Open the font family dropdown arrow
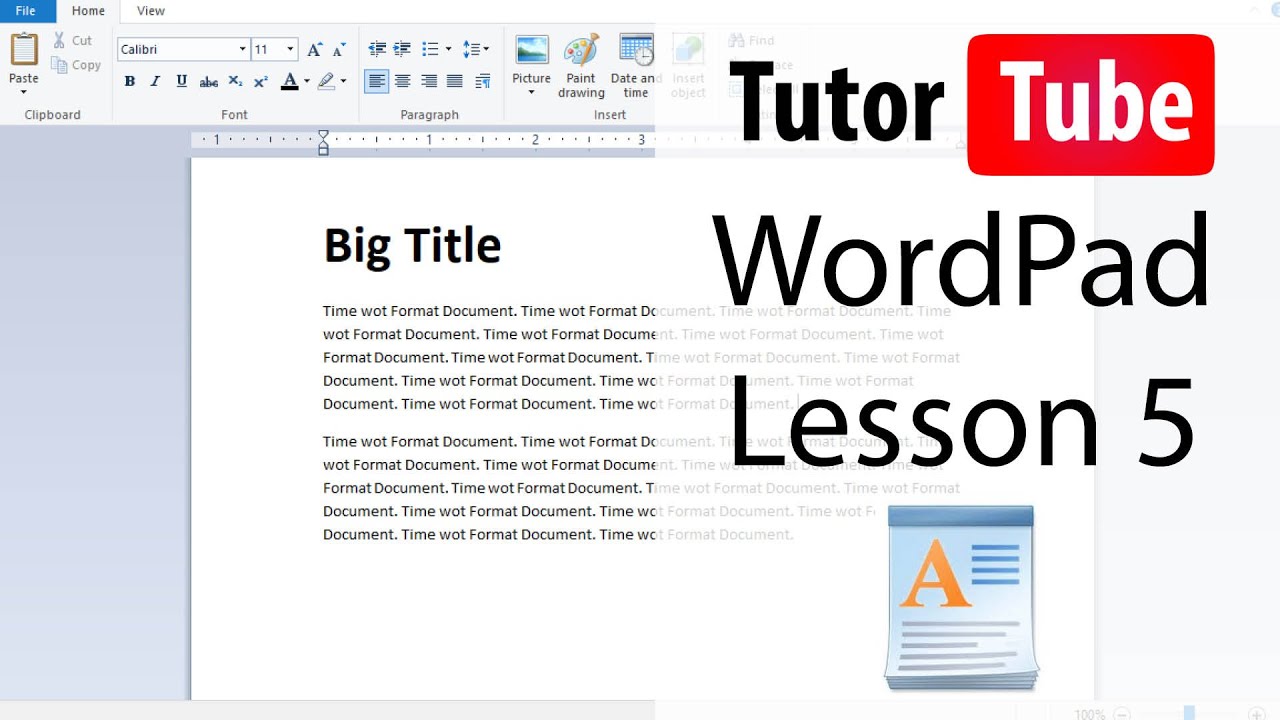1280x720 pixels. tap(242, 49)
